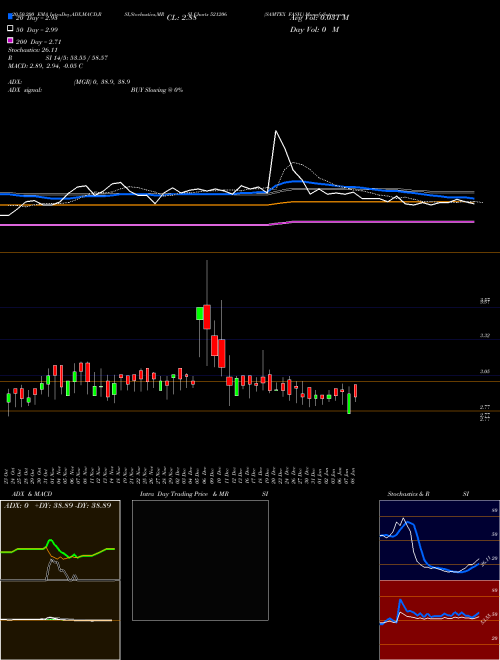Viewport: 500px width, 660px height.
Task: Click the 3.05 price axis label
Action: pyautogui.click(x=485, y=372)
